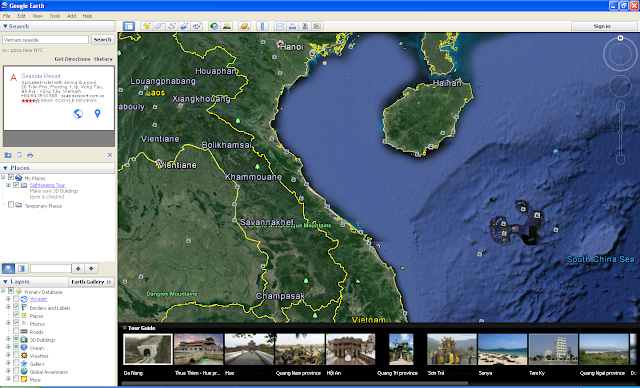Viewport: 640px width, 388px height.
Task: Select the Add Path tool
Action: (172, 26)
